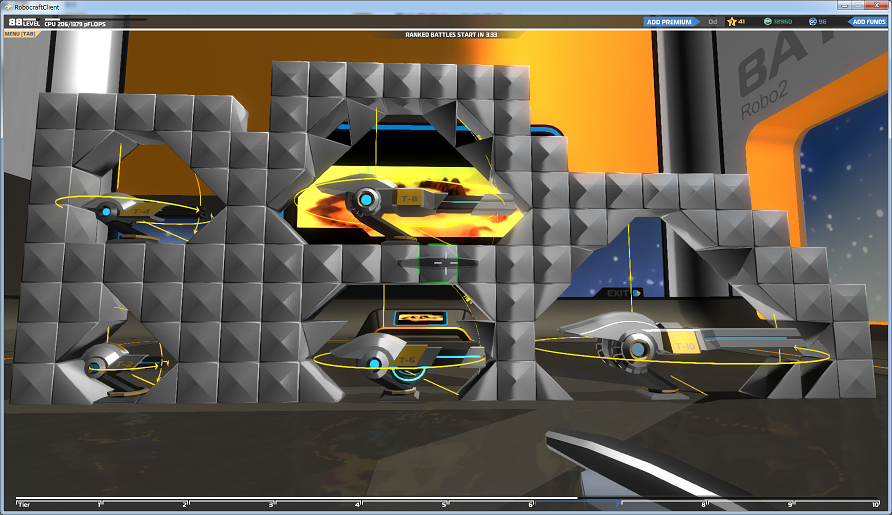Click the ranked battles countdown banner

tap(451, 35)
